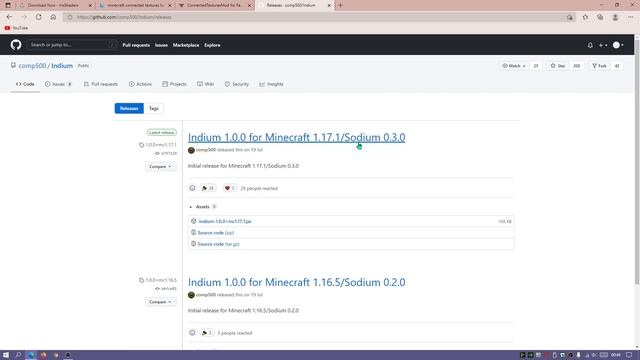
Task: Click the browser back arrow
Action: click(x=9, y=17)
